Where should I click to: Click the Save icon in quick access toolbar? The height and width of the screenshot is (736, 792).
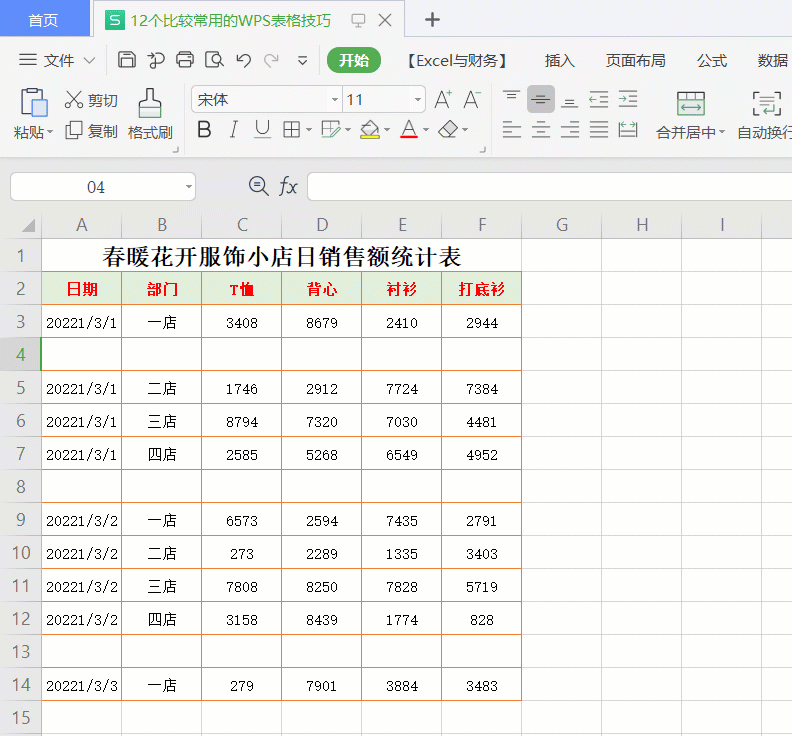(127, 60)
